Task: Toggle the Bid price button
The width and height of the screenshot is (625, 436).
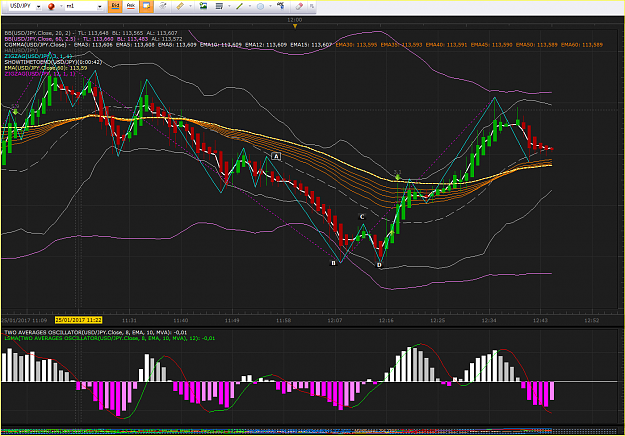Action: coord(115,6)
